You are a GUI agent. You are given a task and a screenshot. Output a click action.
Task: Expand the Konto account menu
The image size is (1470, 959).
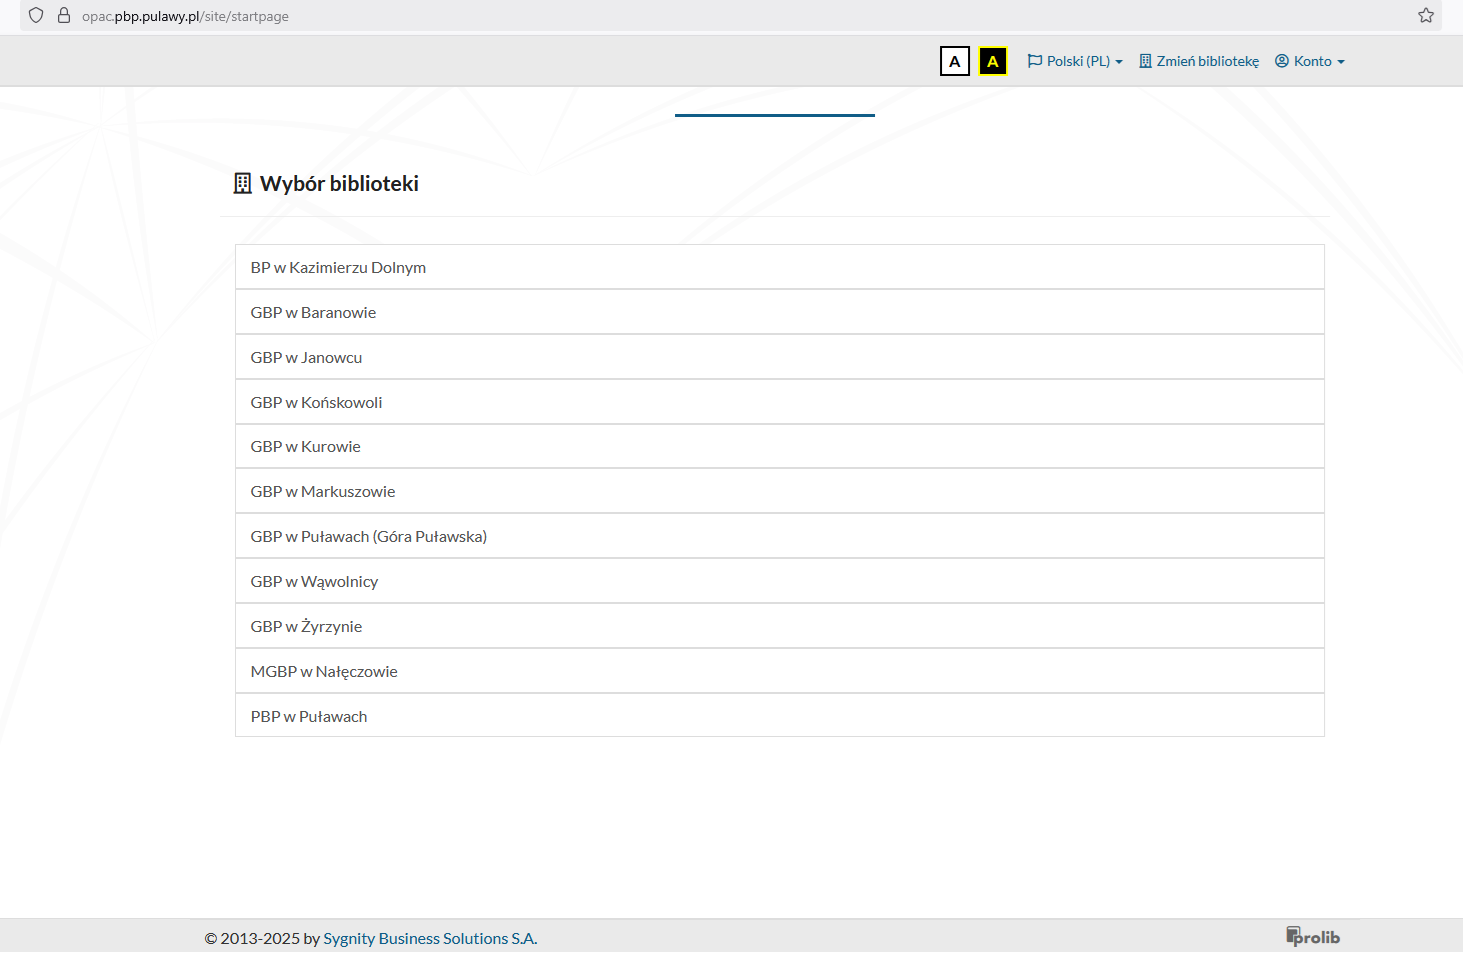[x=1309, y=61]
